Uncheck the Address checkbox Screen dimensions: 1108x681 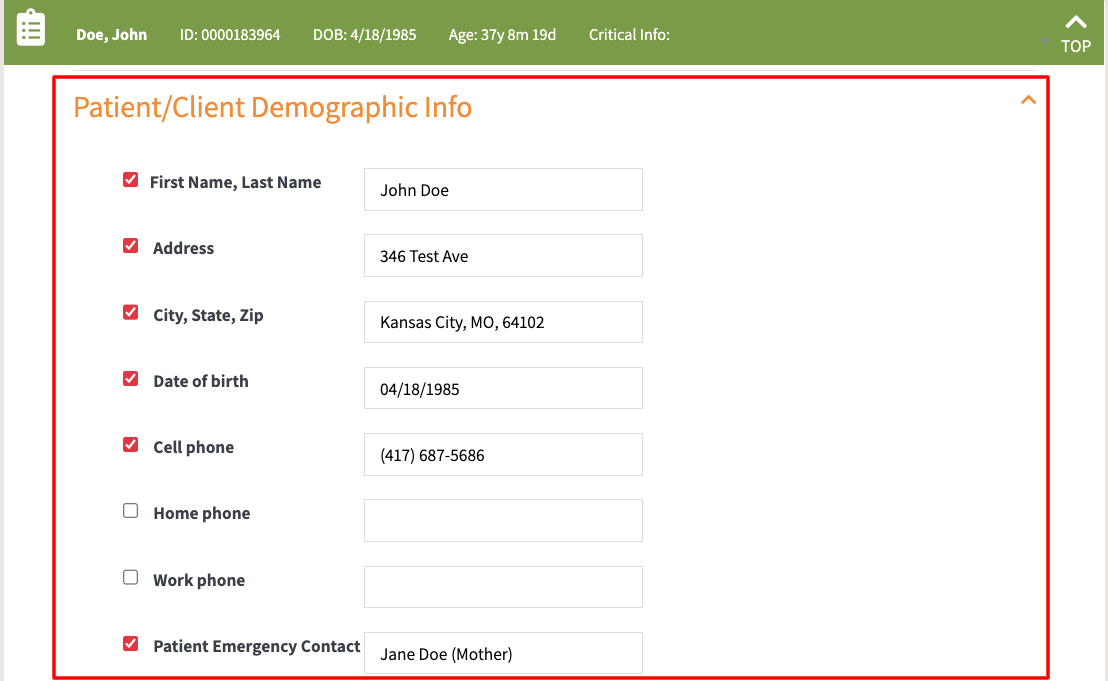pyautogui.click(x=130, y=246)
